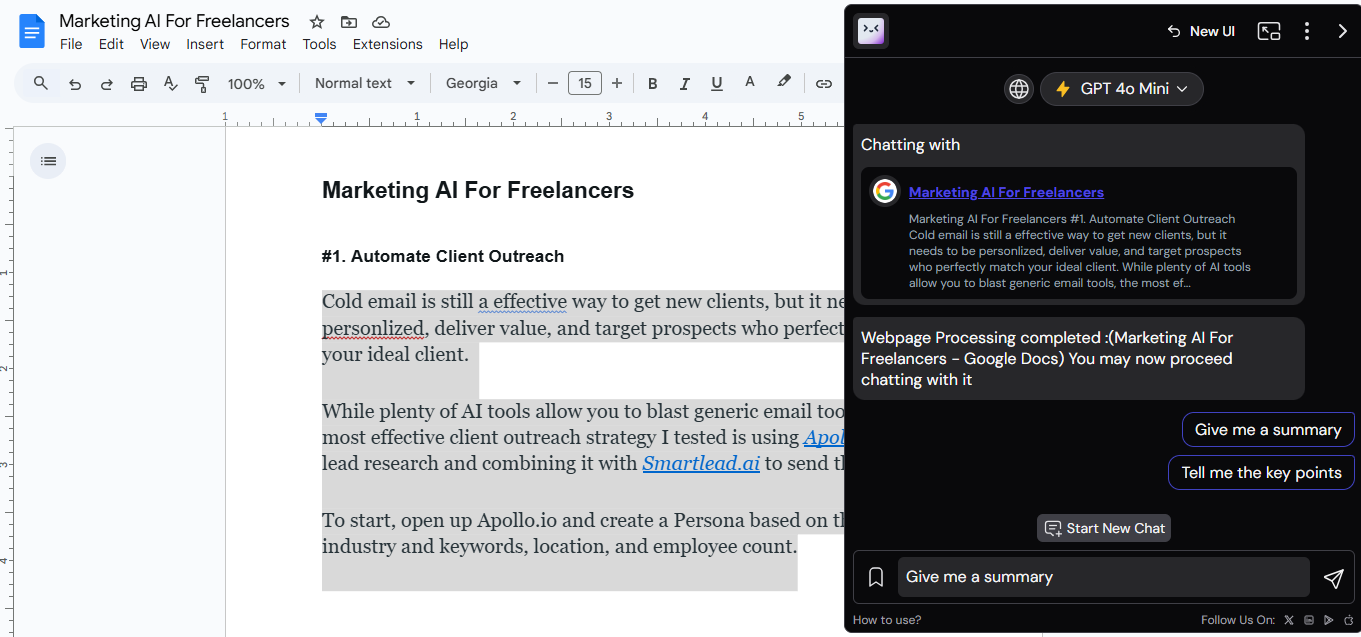The image size is (1361, 637).
Task: Toggle bold formatting
Action: (653, 84)
